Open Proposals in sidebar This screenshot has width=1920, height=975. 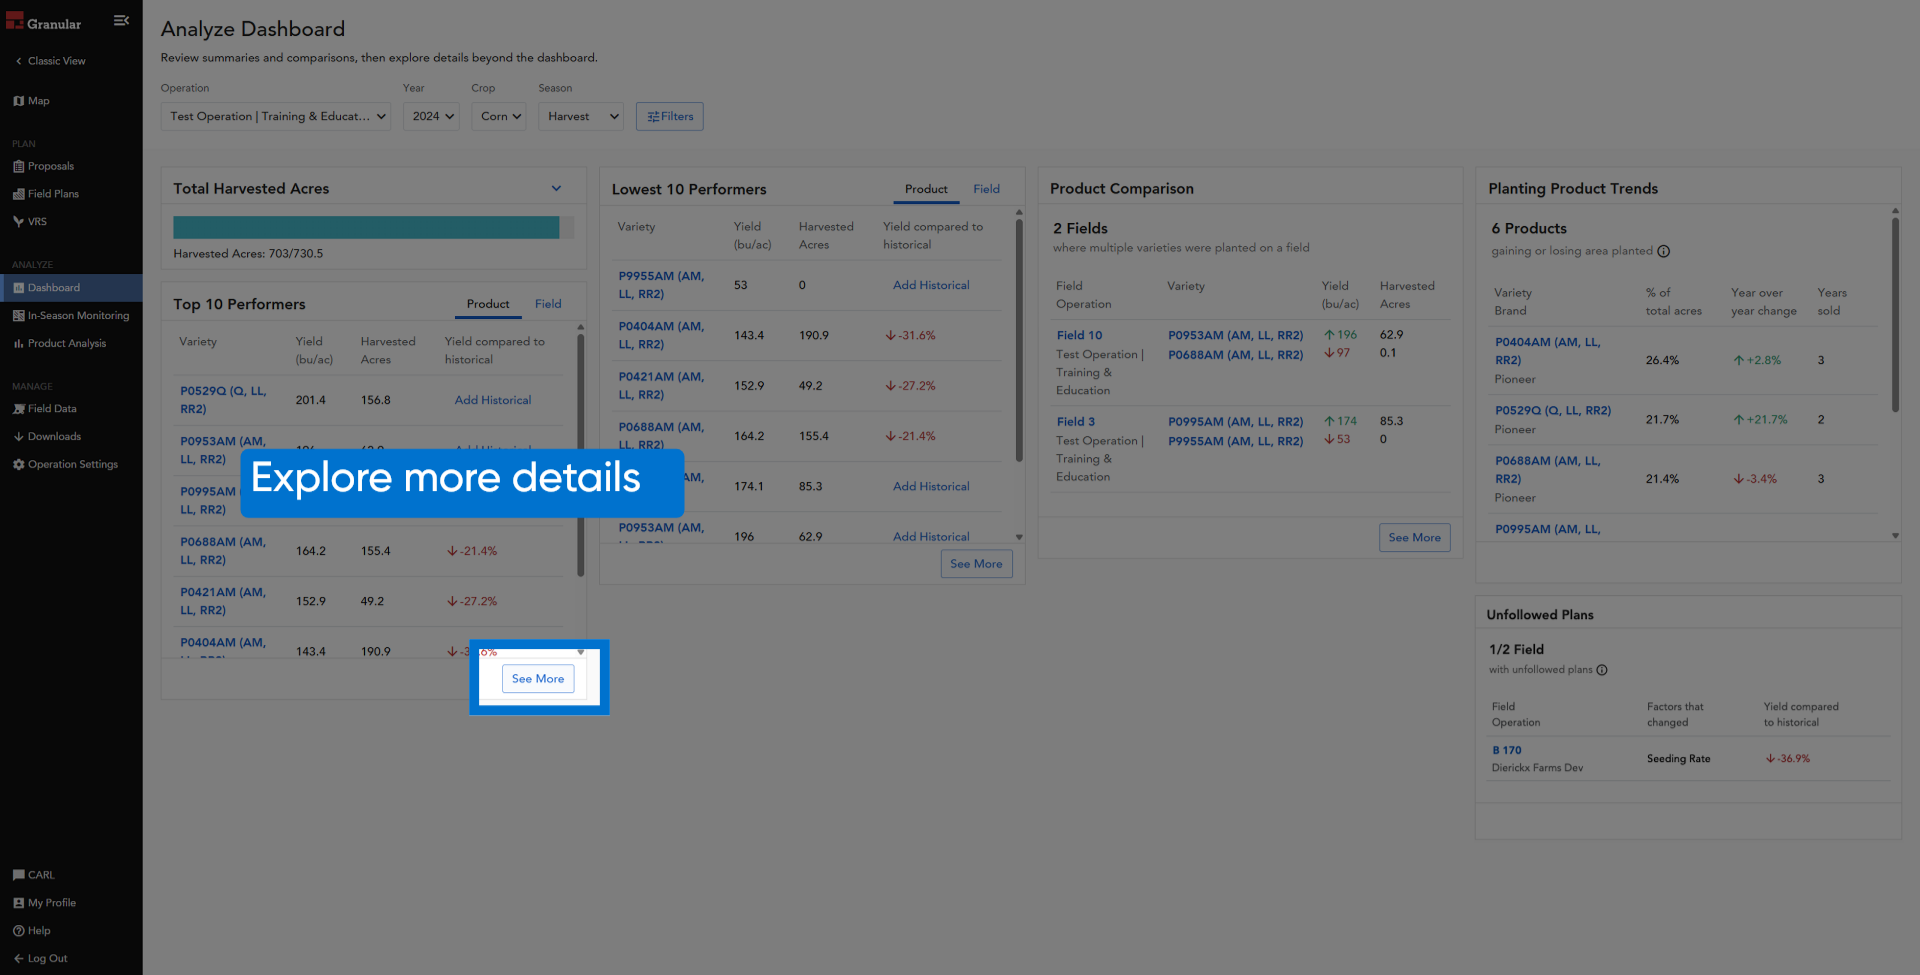44,166
